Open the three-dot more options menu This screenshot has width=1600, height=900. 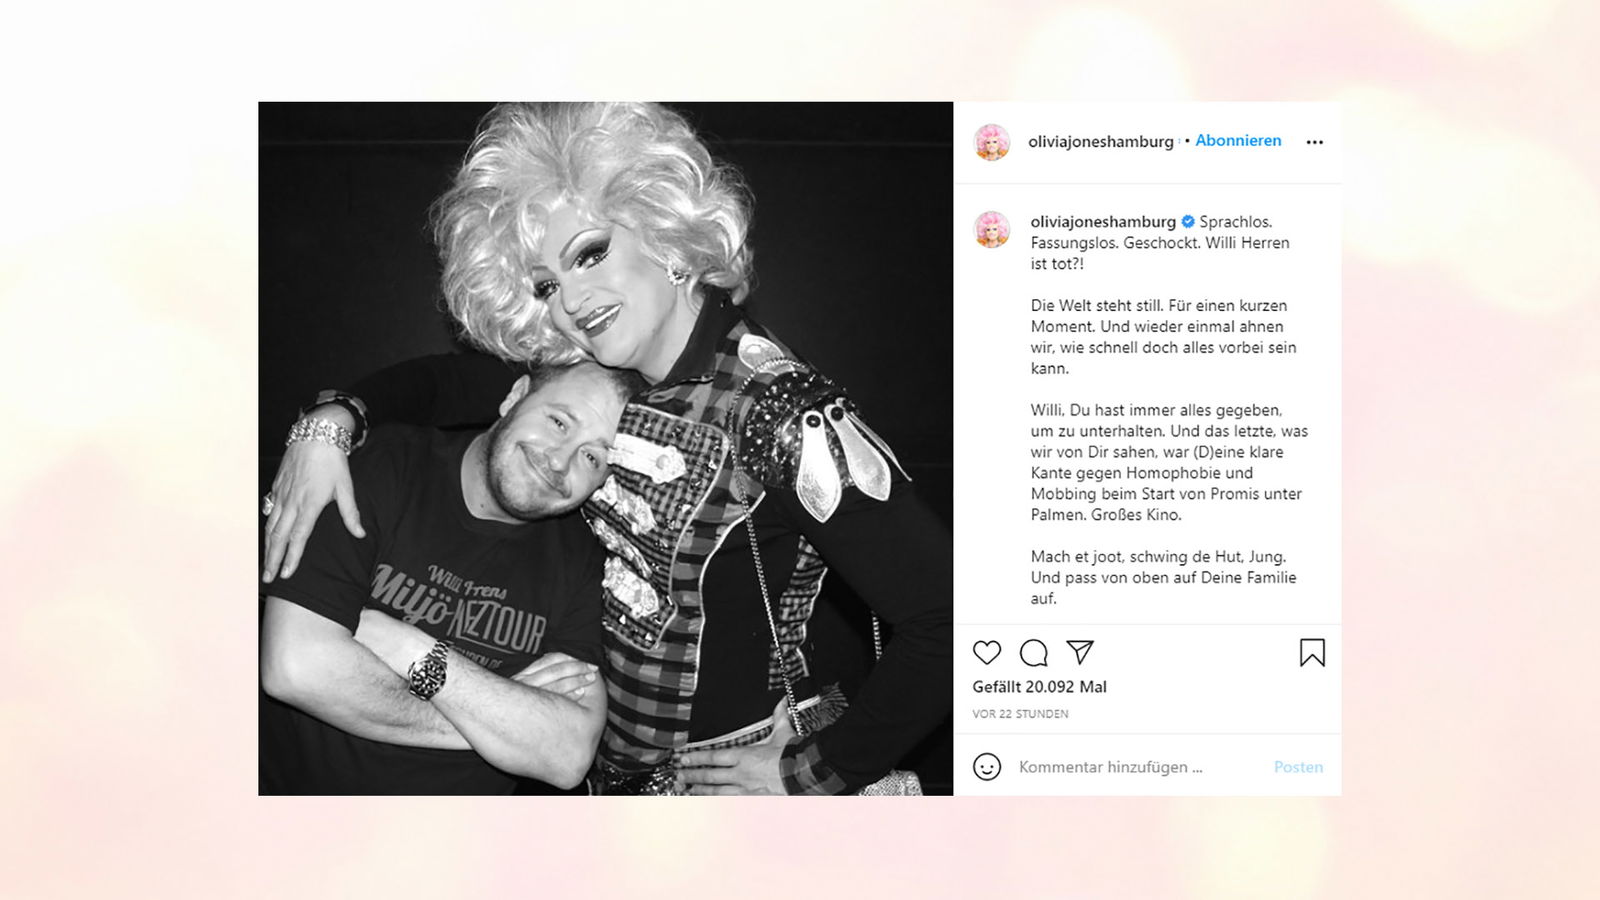click(1315, 142)
